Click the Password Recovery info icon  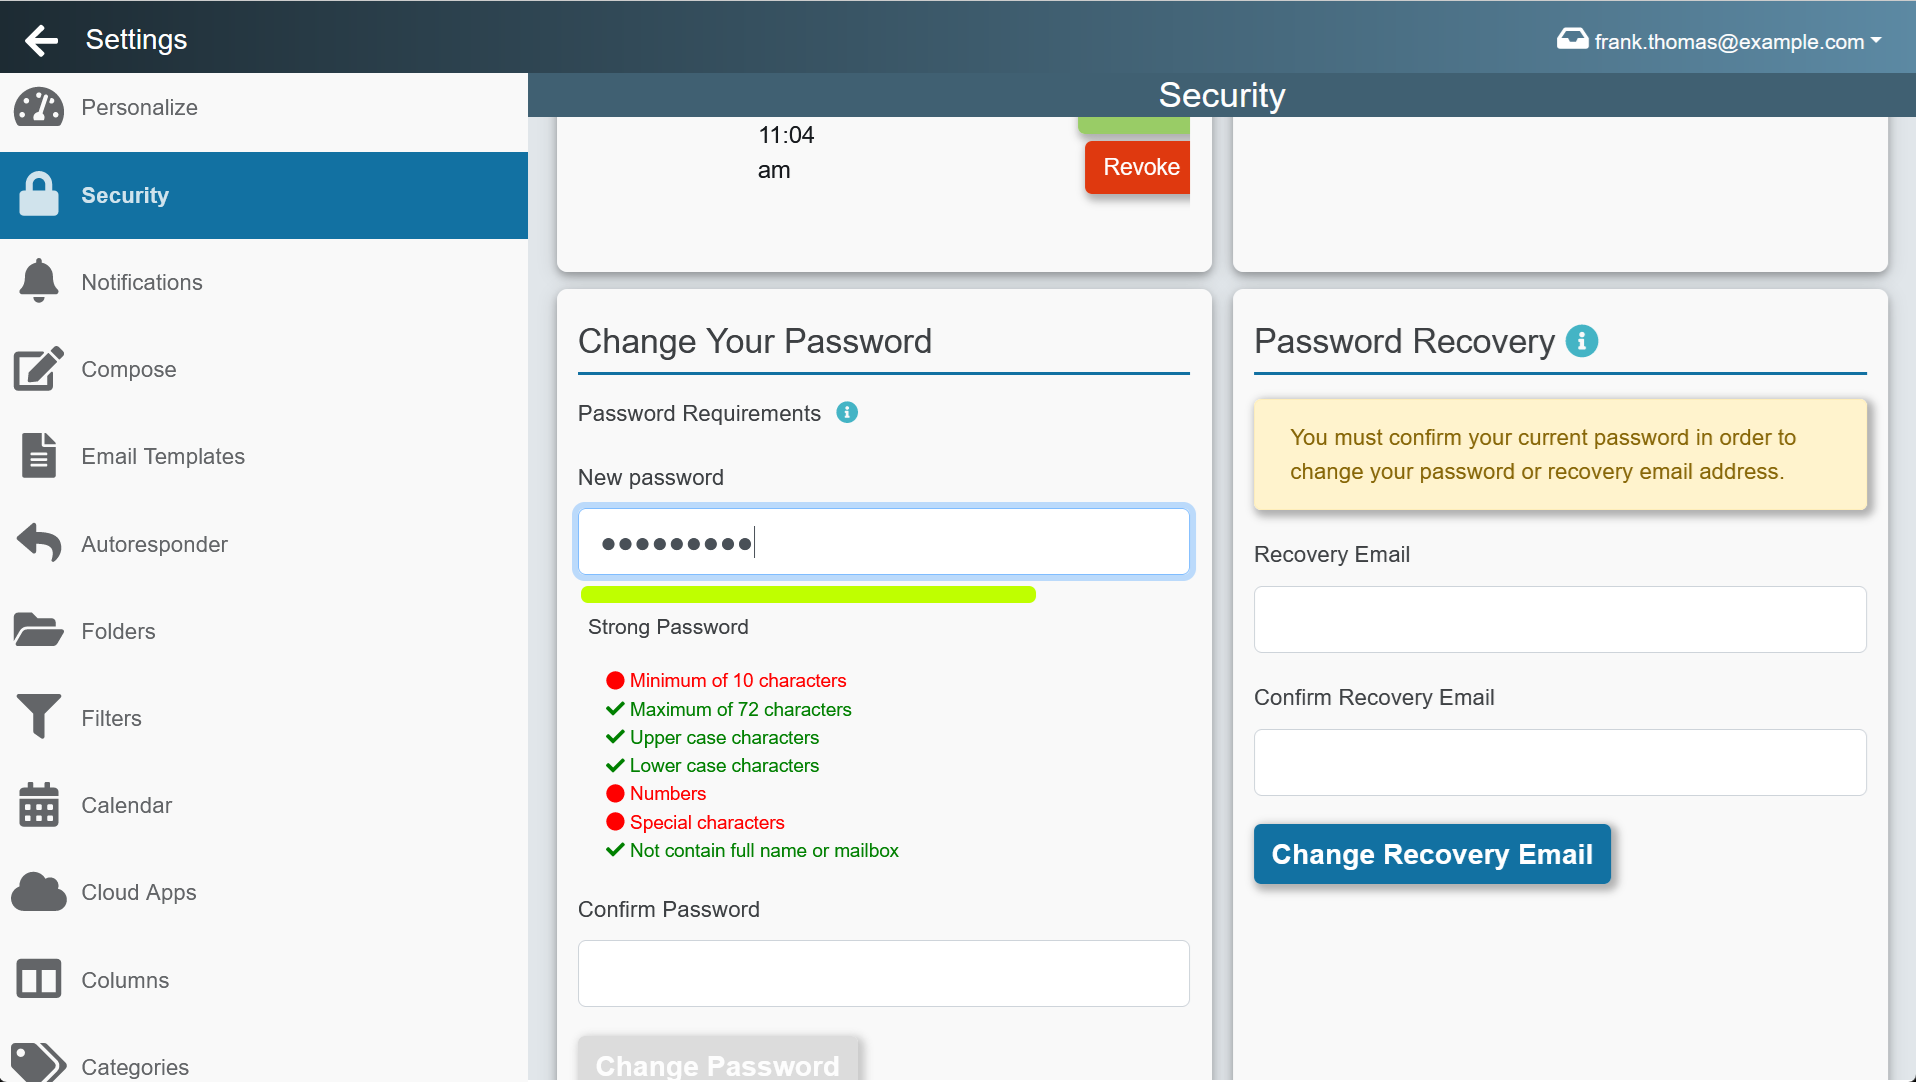point(1582,341)
